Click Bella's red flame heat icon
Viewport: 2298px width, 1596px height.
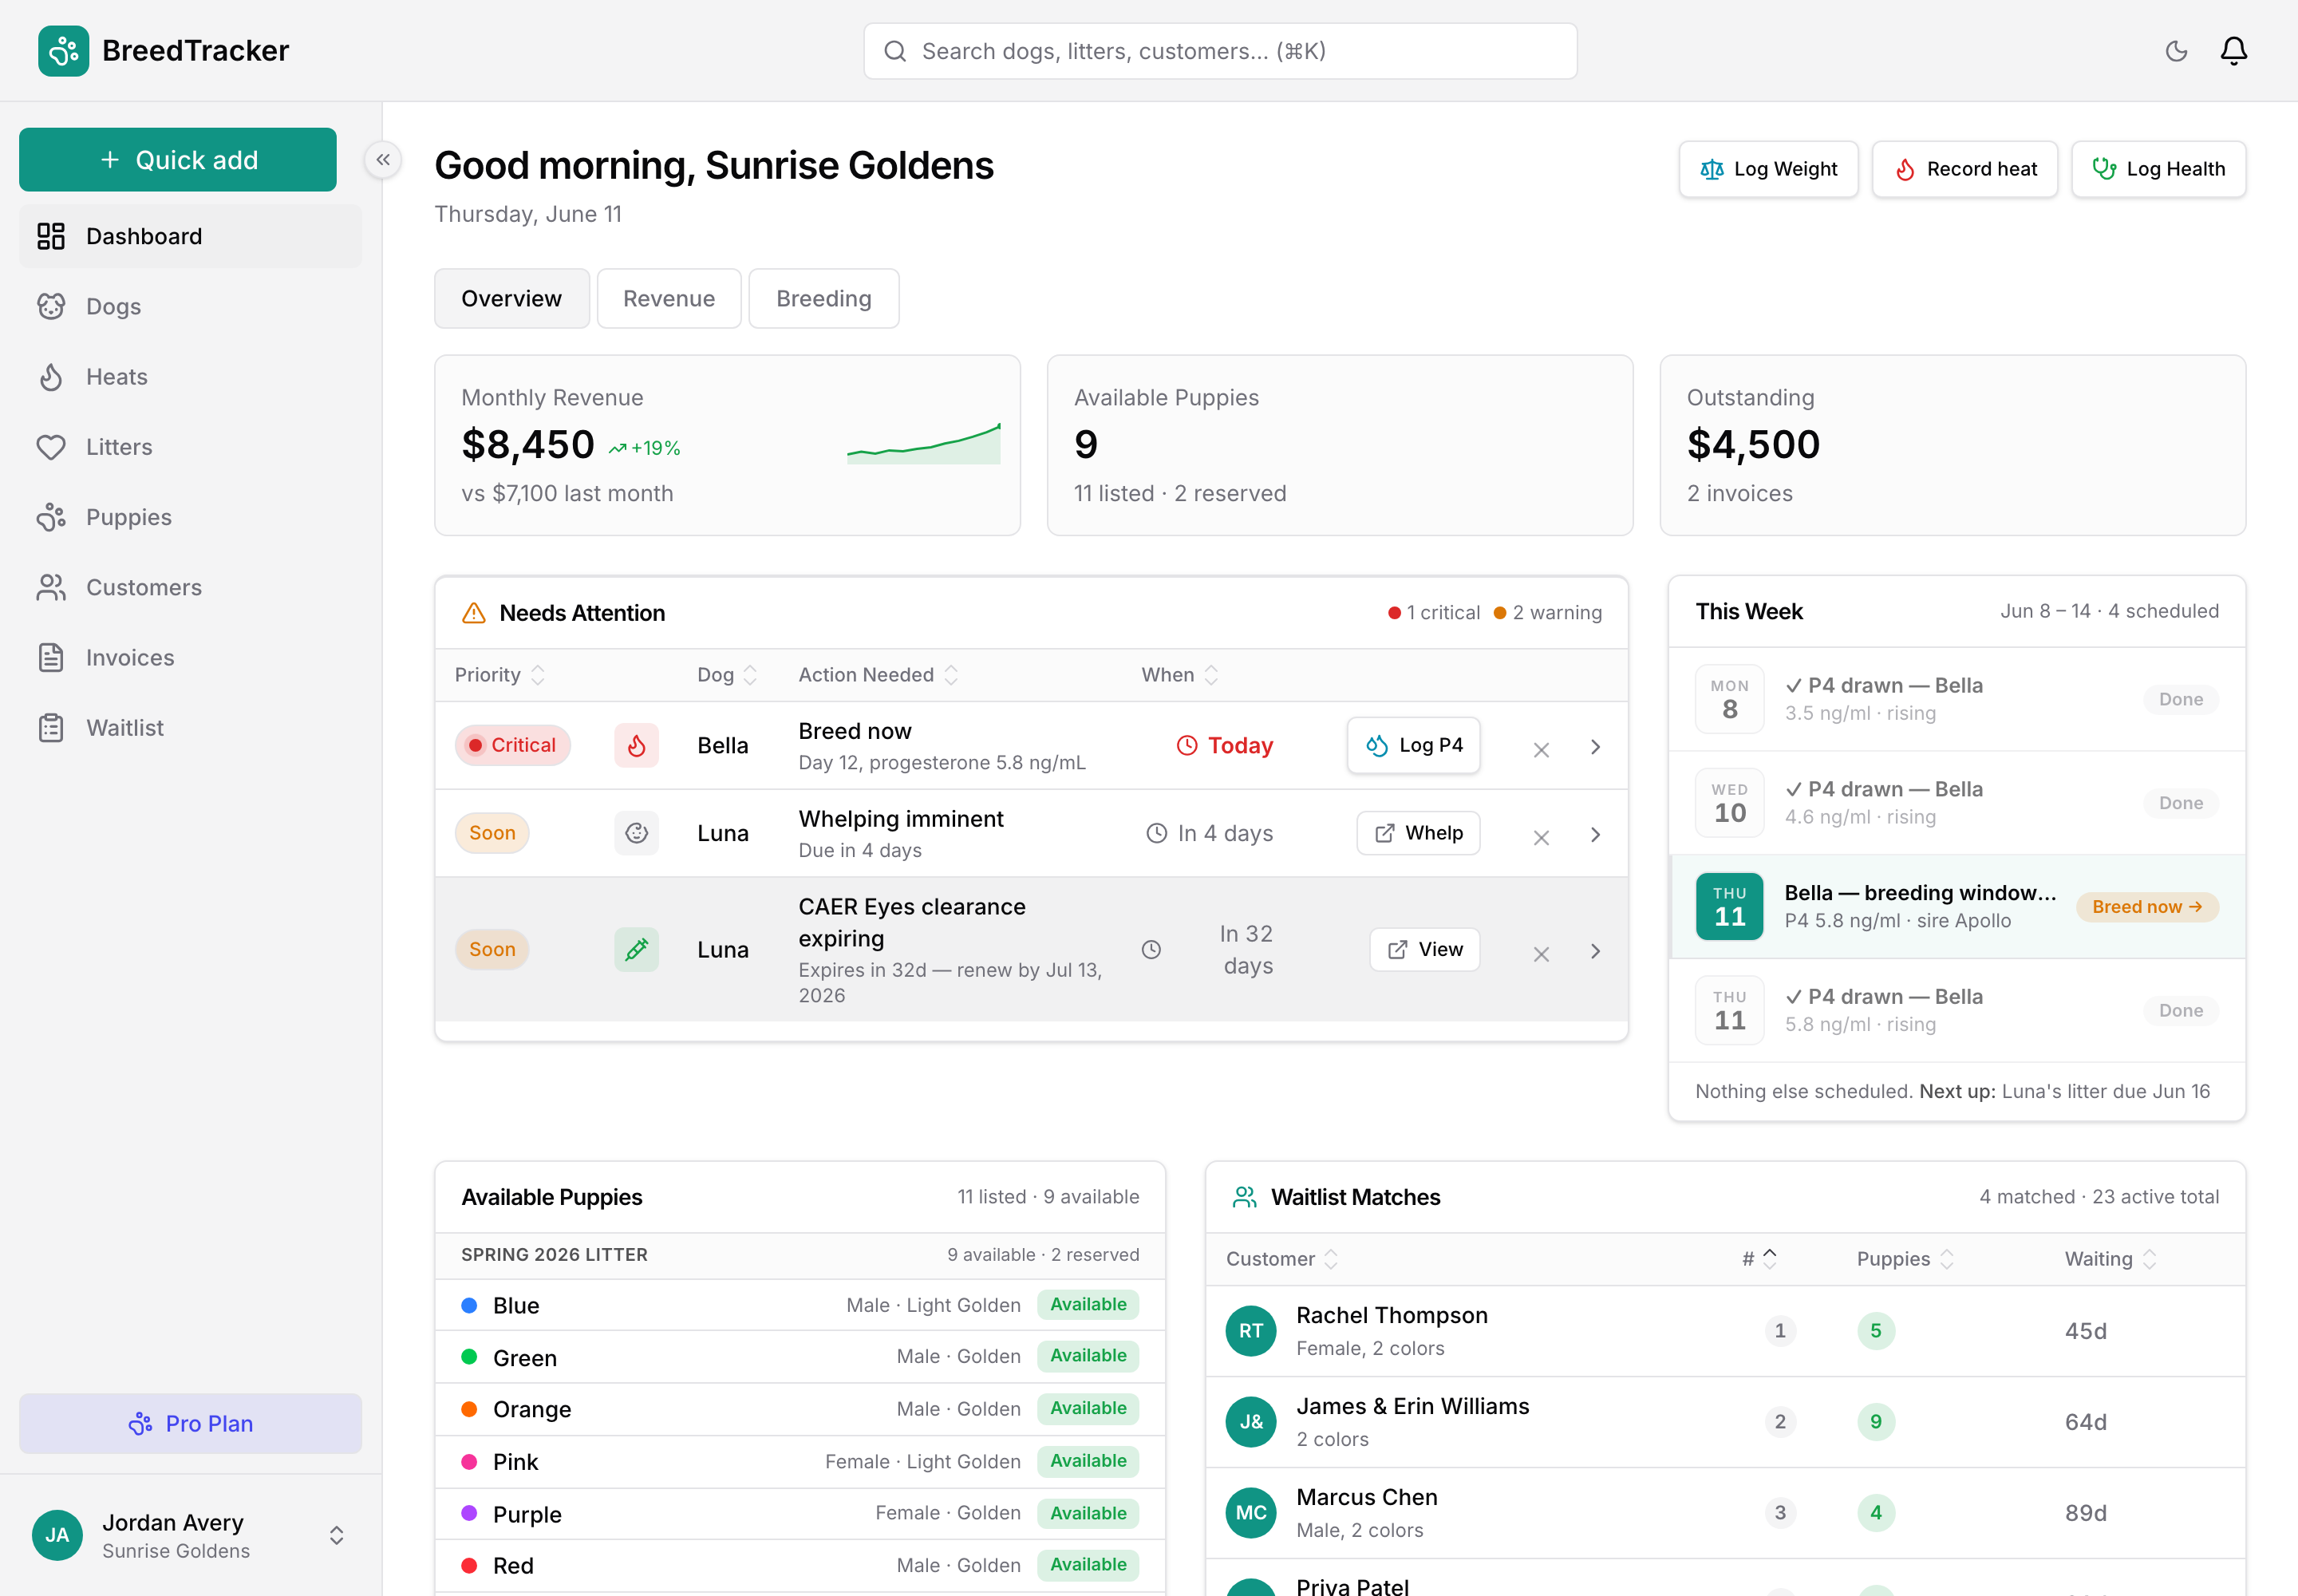[636, 746]
